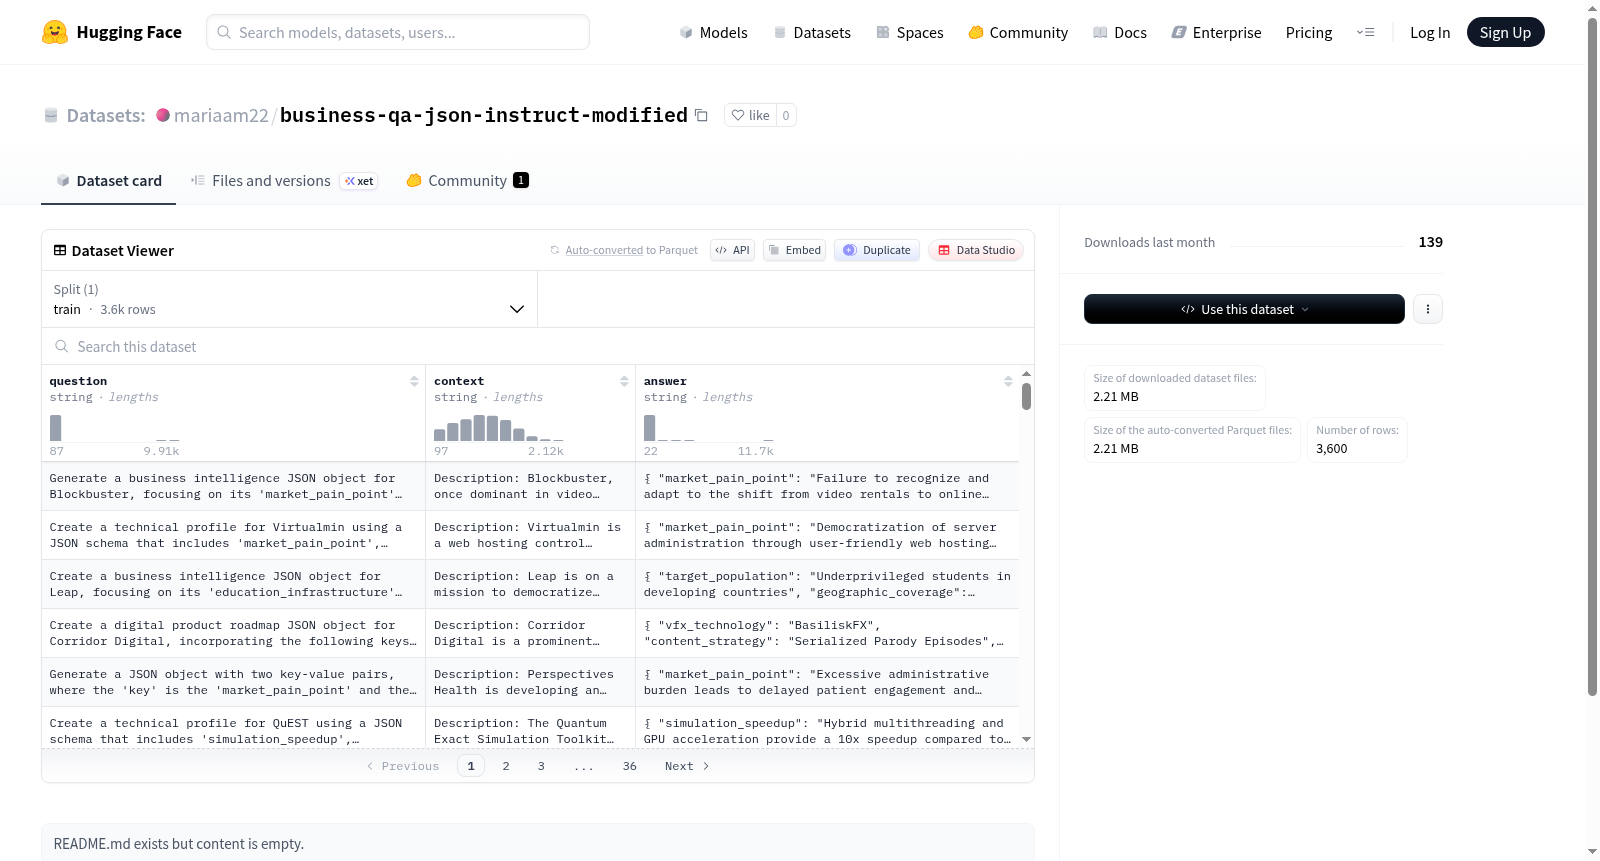Go to Models in the top navigation
The height and width of the screenshot is (861, 1600).
pos(713,32)
